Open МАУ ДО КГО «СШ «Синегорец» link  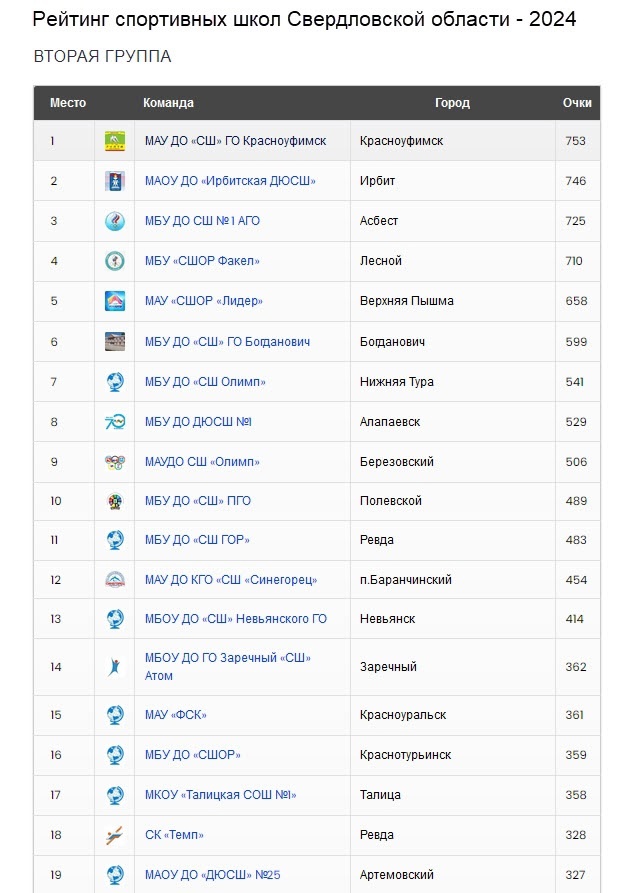tap(231, 580)
